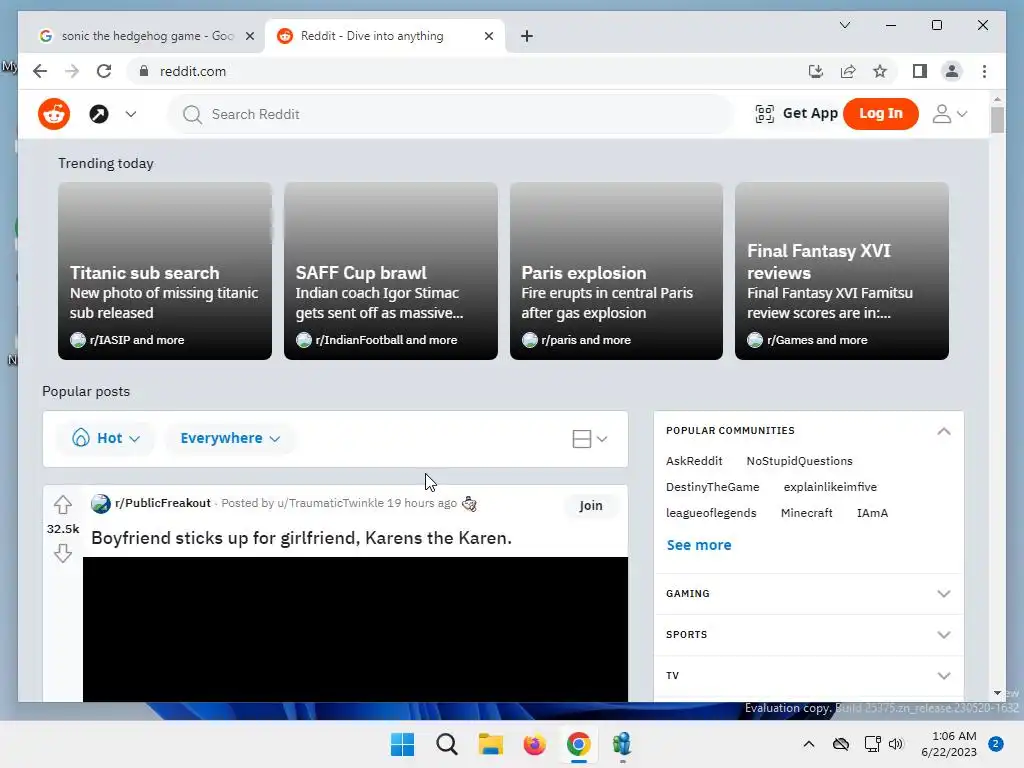Open the Paris explosion trending card
The width and height of the screenshot is (1024, 768).
pyautogui.click(x=616, y=271)
